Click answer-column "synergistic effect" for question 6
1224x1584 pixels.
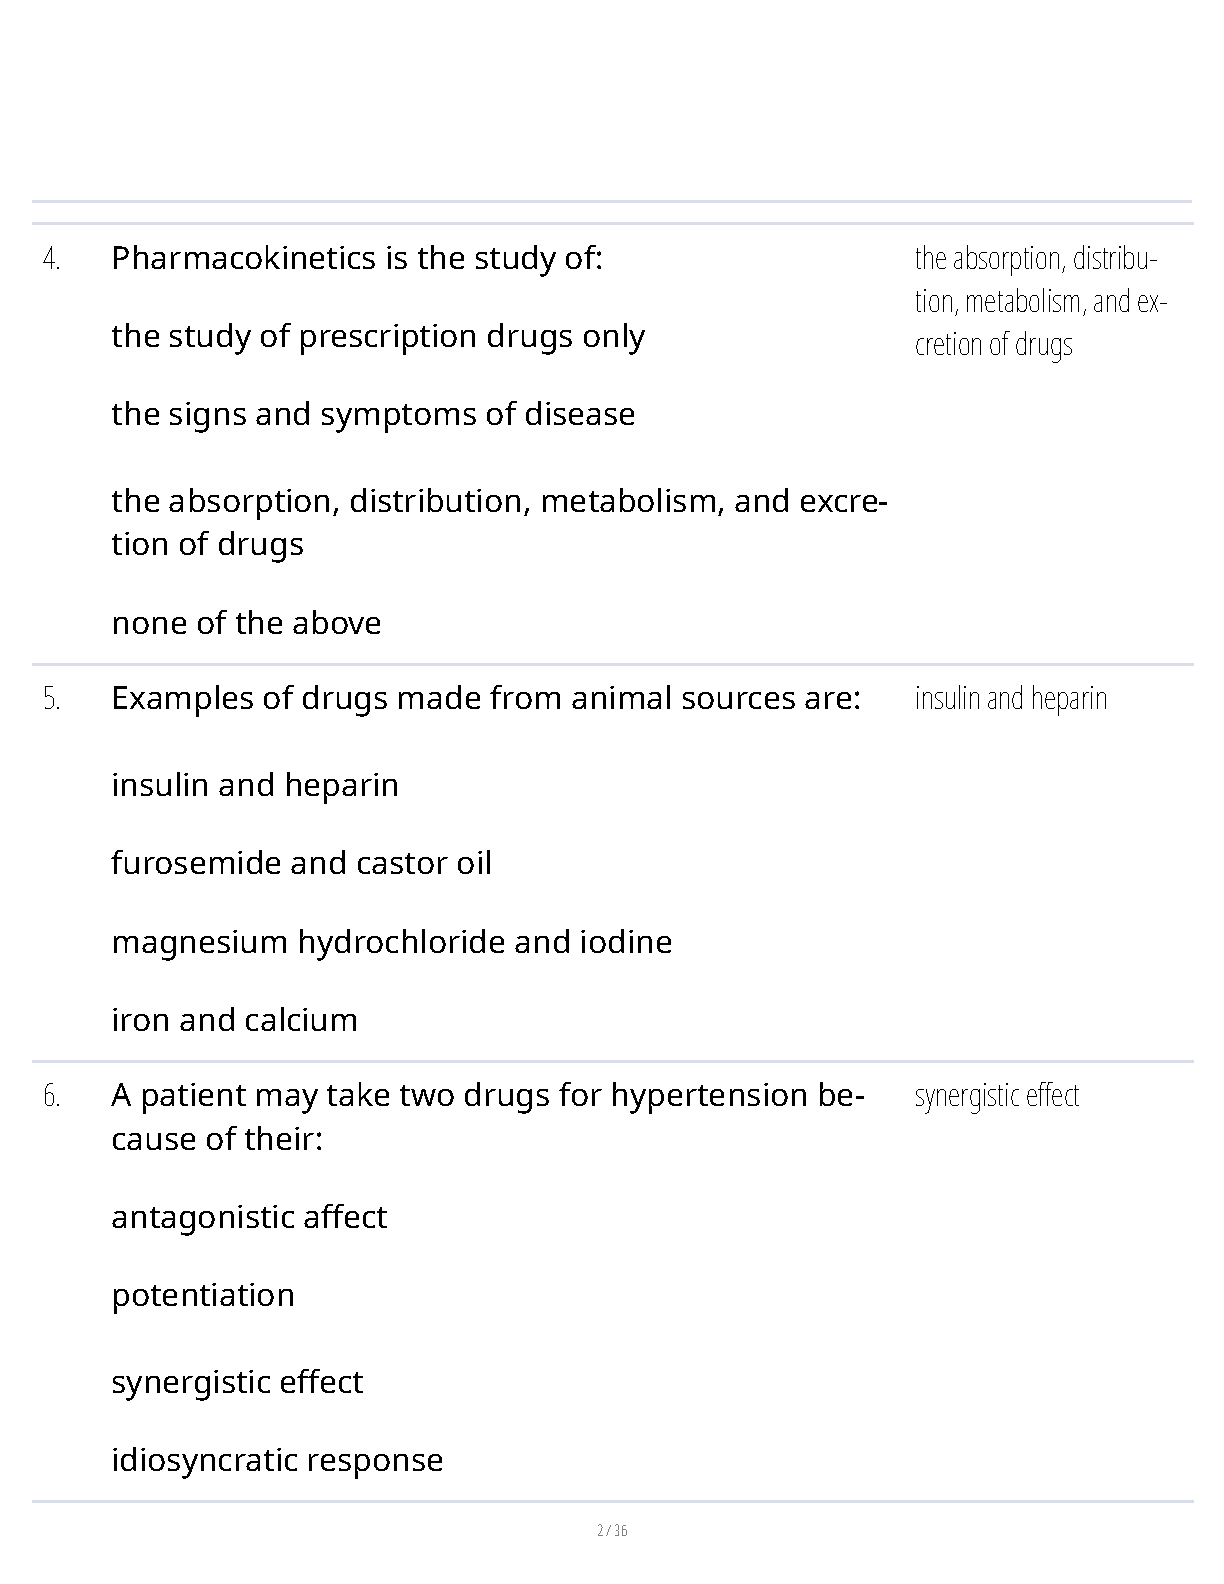click(996, 1096)
